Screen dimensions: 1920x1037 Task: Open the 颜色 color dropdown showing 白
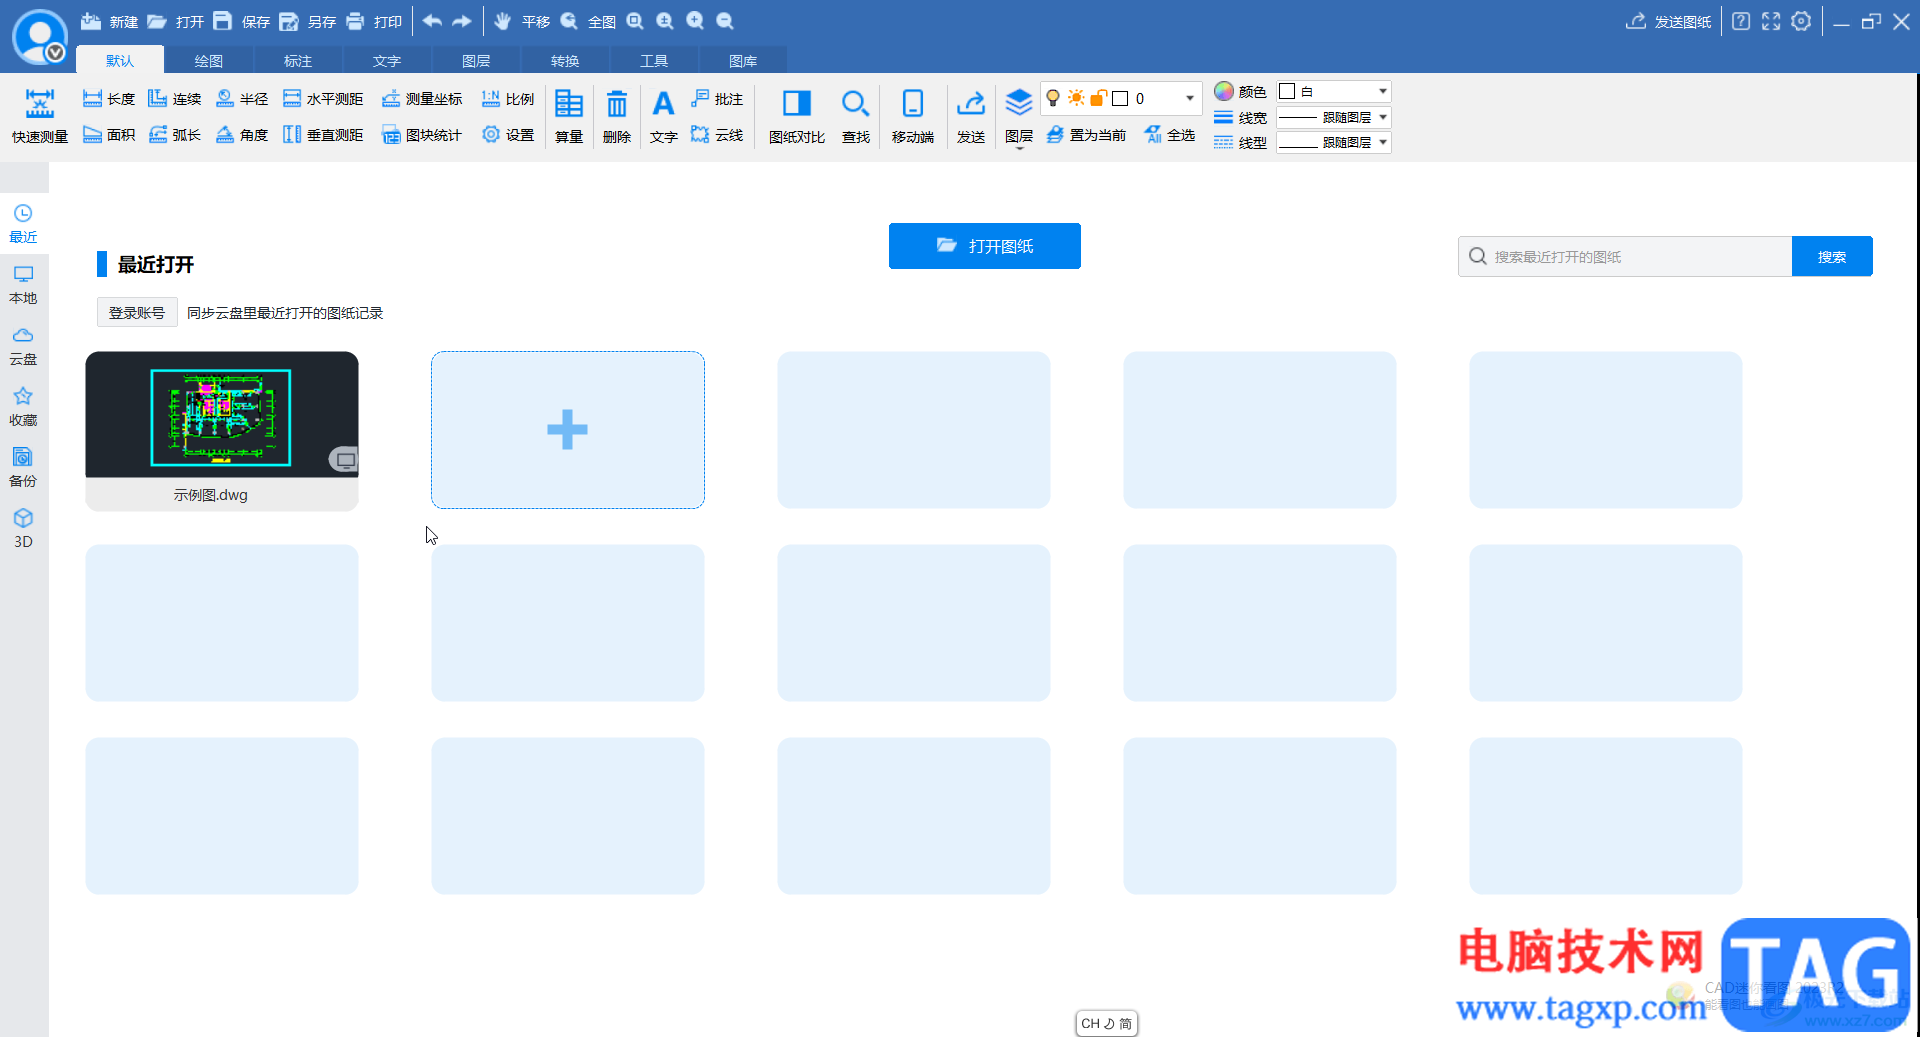(1333, 91)
